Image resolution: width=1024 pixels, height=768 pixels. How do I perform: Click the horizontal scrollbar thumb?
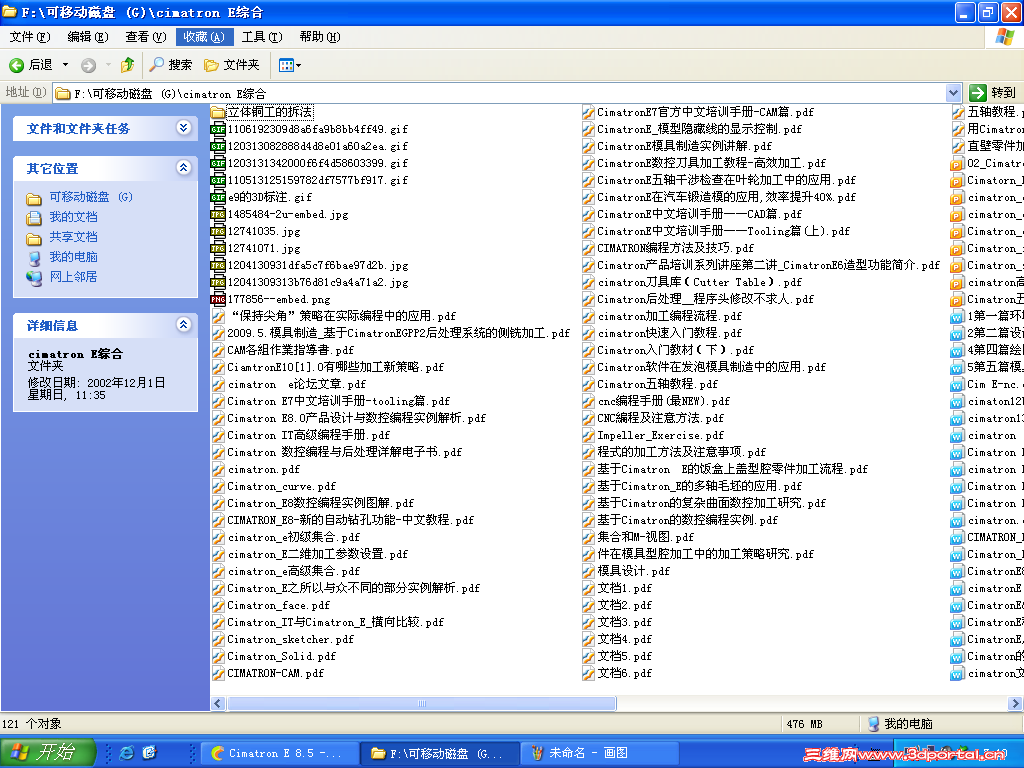(x=421, y=703)
